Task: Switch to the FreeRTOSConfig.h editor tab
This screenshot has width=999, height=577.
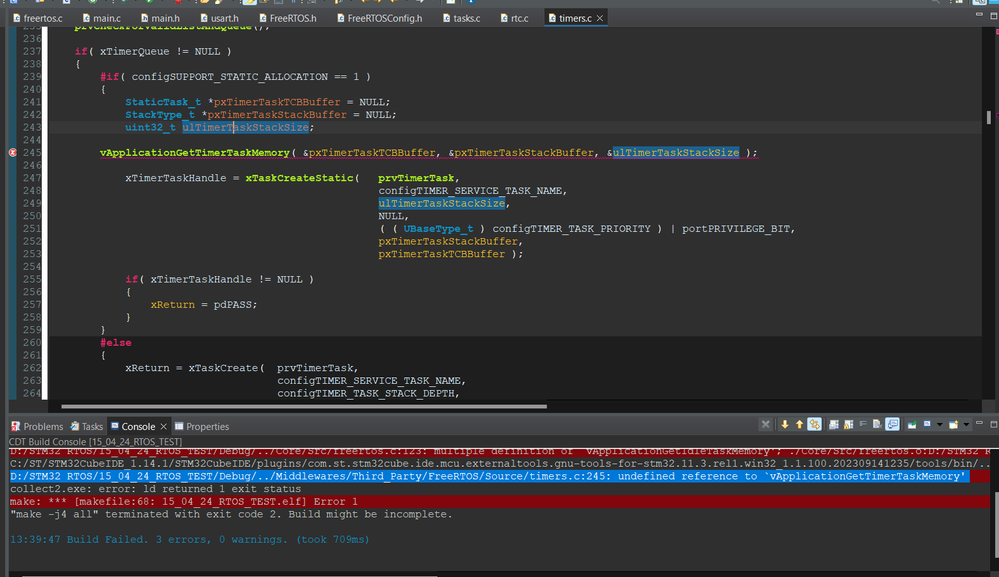Action: pos(385,18)
